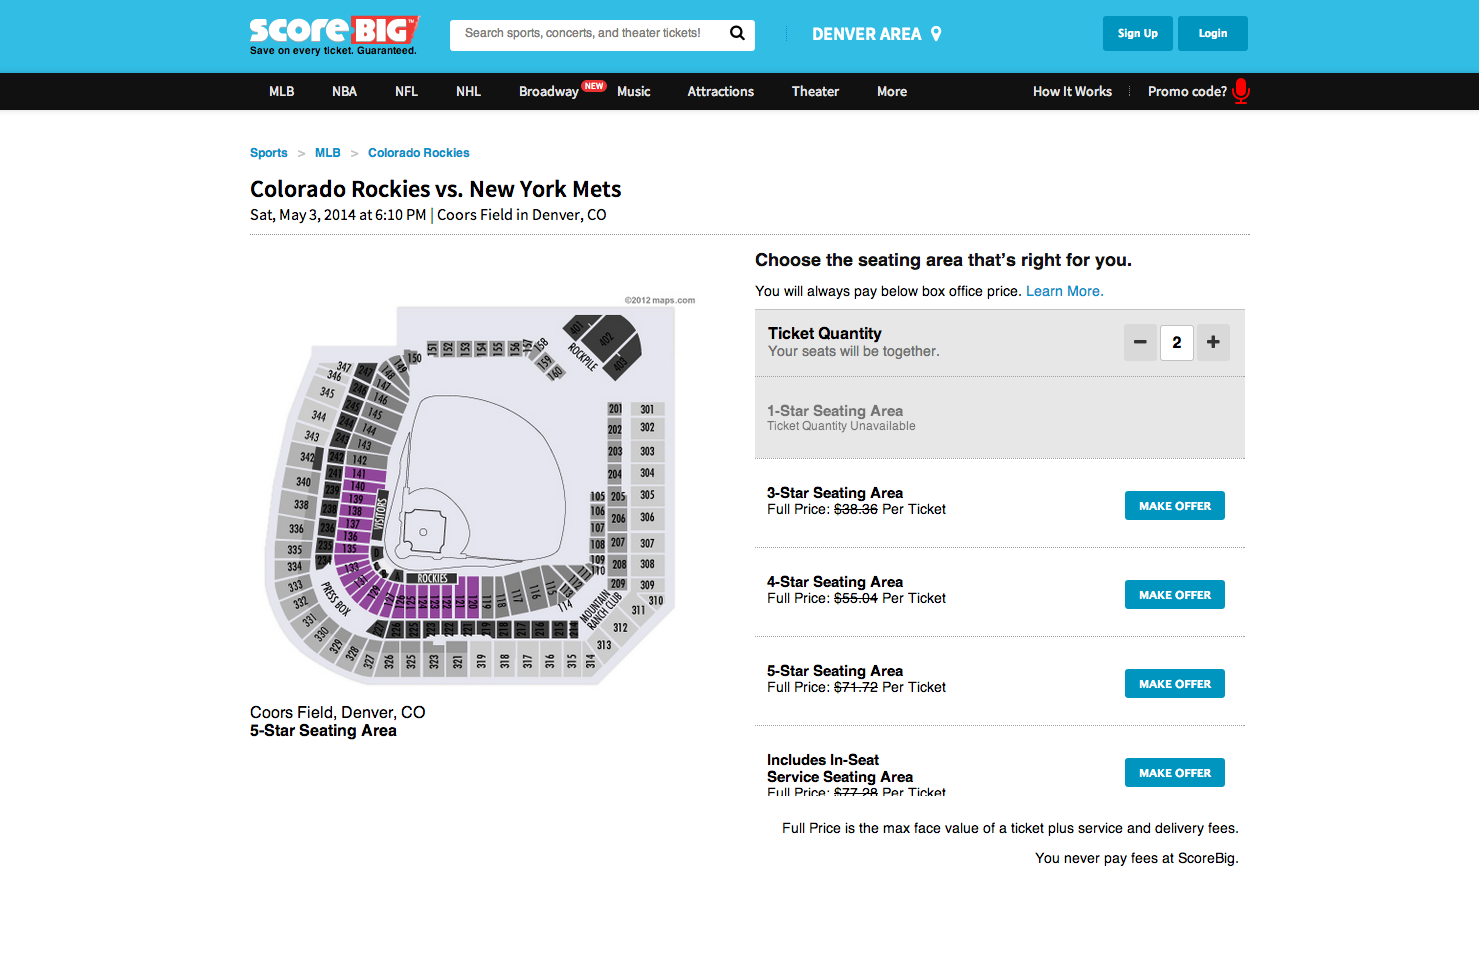
Task: Open the More menu
Action: click(891, 91)
